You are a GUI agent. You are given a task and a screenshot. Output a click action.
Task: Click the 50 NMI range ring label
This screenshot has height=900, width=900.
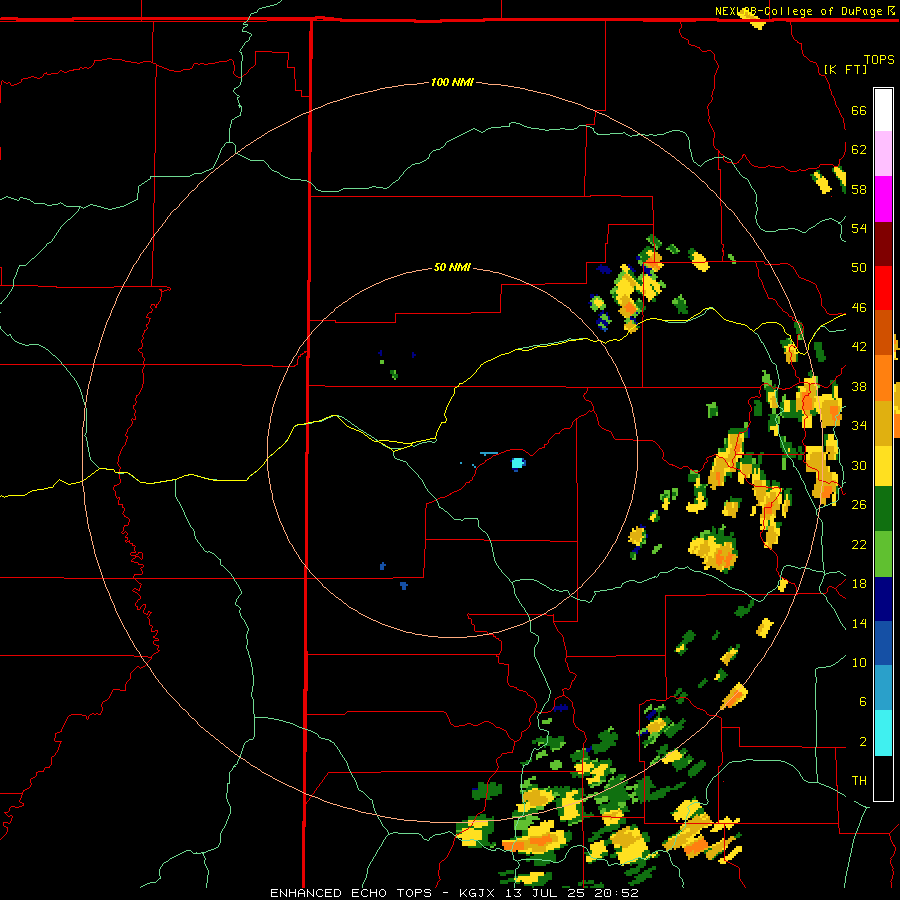click(x=452, y=267)
